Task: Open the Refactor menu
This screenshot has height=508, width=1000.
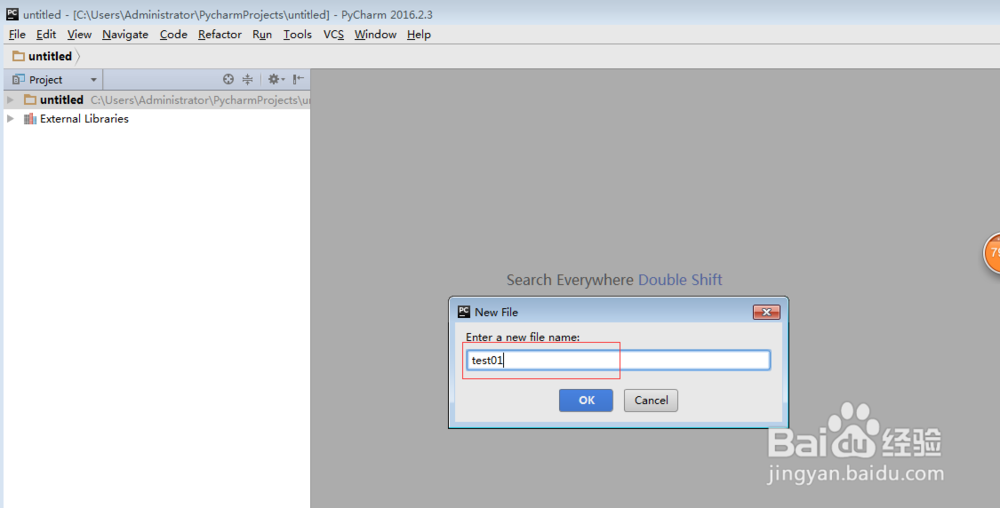Action: pyautogui.click(x=219, y=34)
